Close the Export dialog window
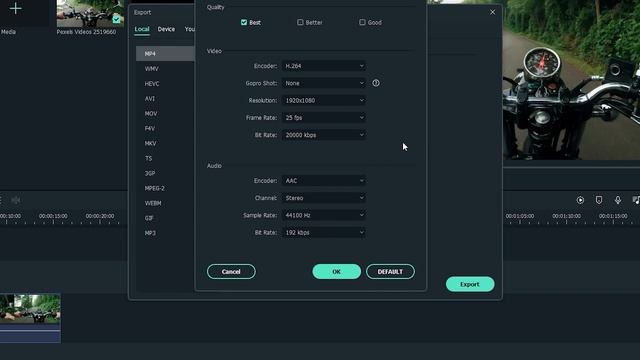 click(493, 12)
